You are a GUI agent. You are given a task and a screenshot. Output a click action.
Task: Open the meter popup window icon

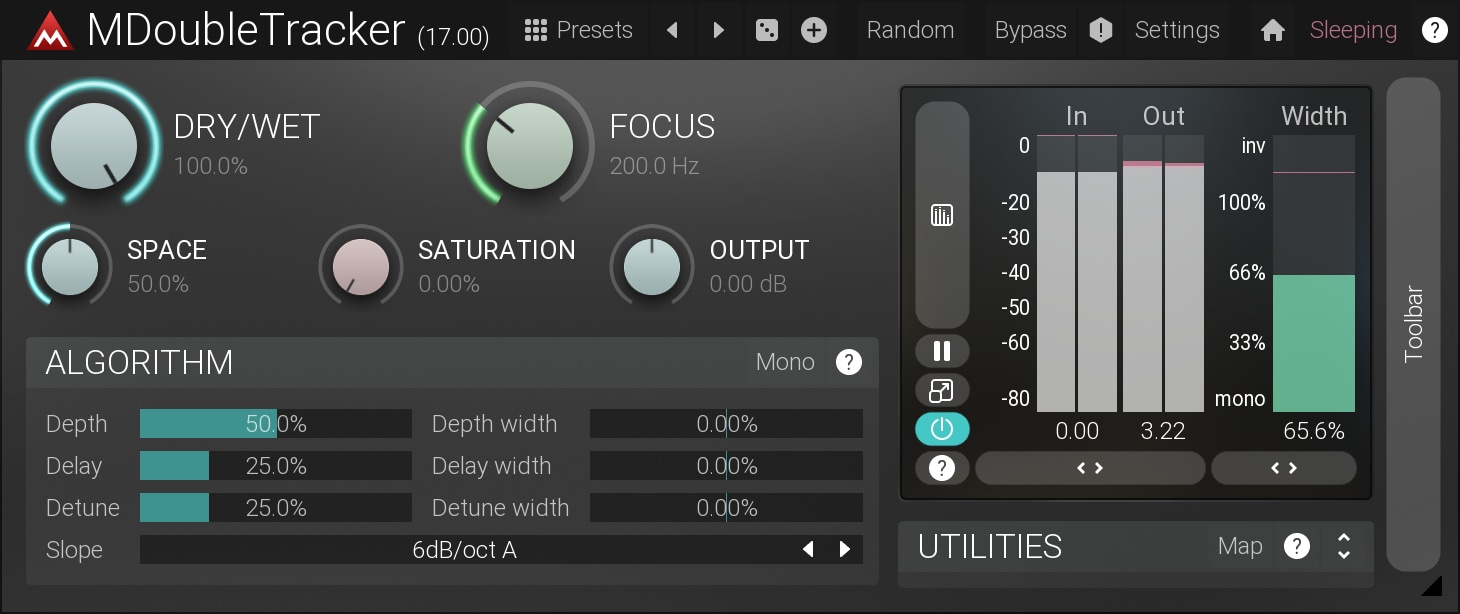click(x=941, y=391)
